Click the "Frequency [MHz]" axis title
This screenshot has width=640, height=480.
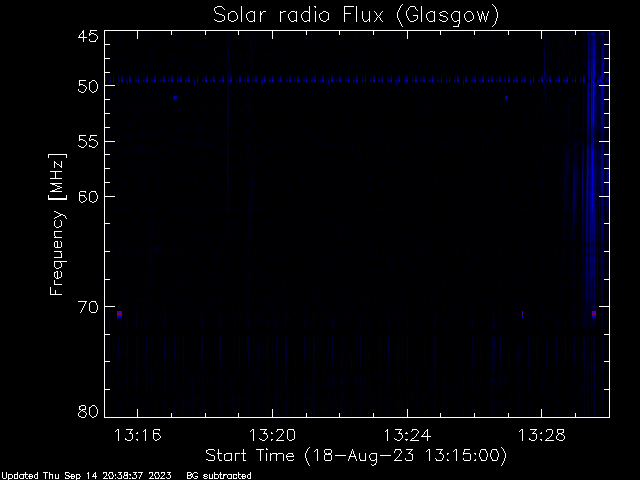click(57, 224)
